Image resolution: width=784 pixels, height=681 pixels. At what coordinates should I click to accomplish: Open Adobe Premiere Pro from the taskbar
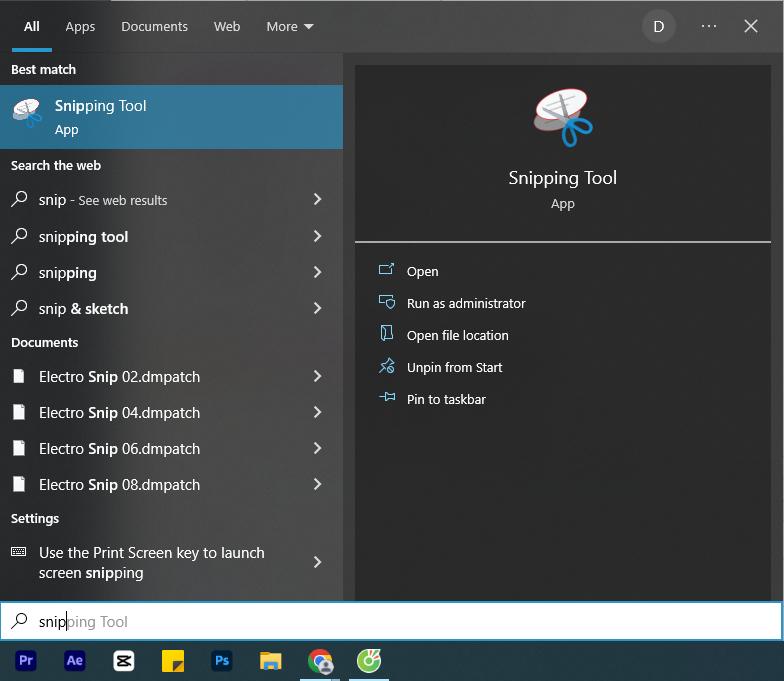[x=26, y=660]
